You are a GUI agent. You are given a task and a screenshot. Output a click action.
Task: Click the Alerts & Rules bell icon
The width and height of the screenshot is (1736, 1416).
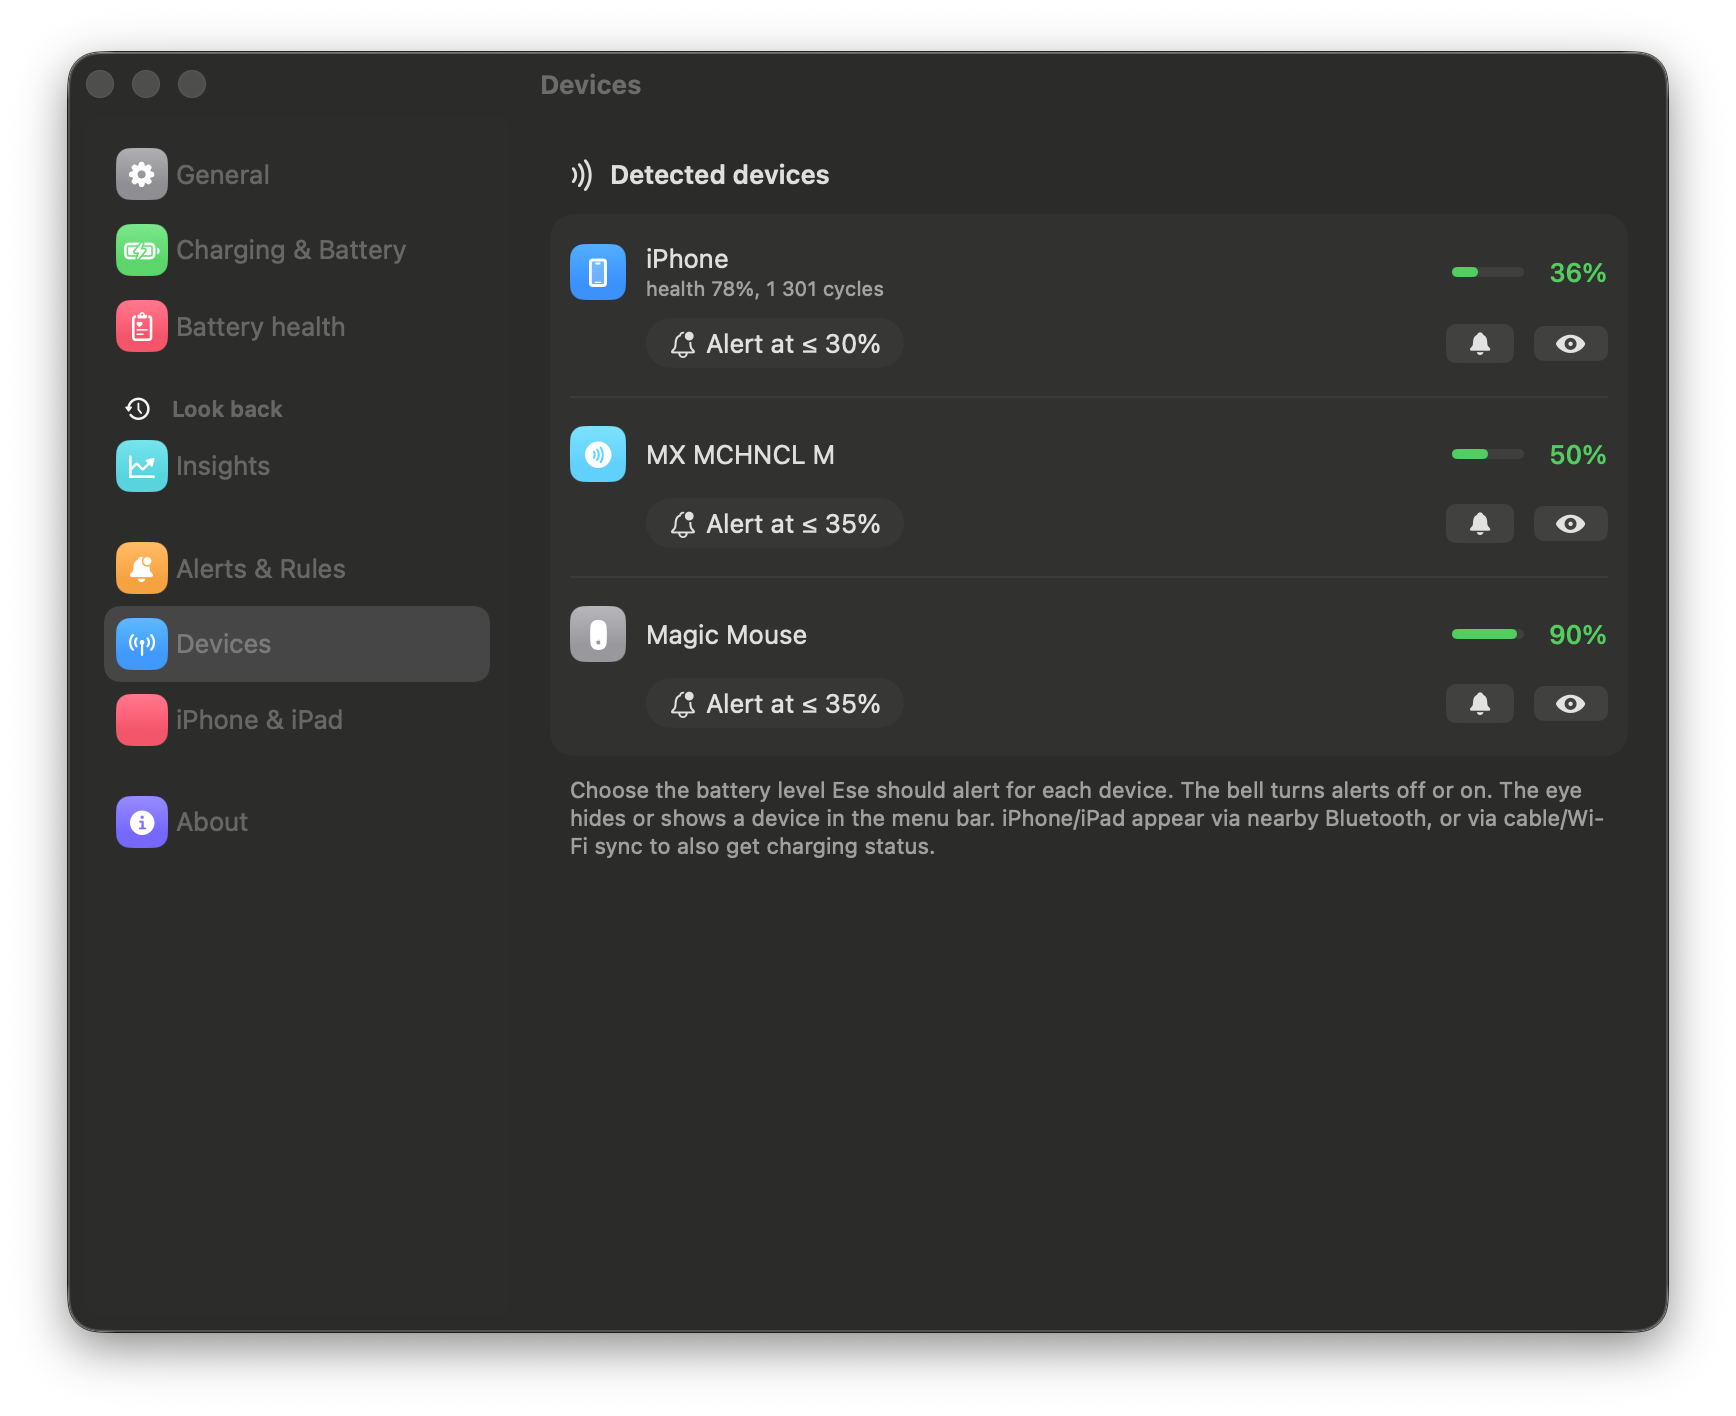142,568
